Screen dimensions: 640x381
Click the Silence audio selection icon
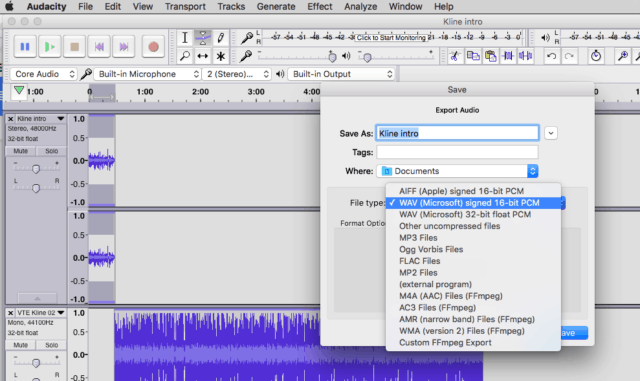(x=525, y=56)
